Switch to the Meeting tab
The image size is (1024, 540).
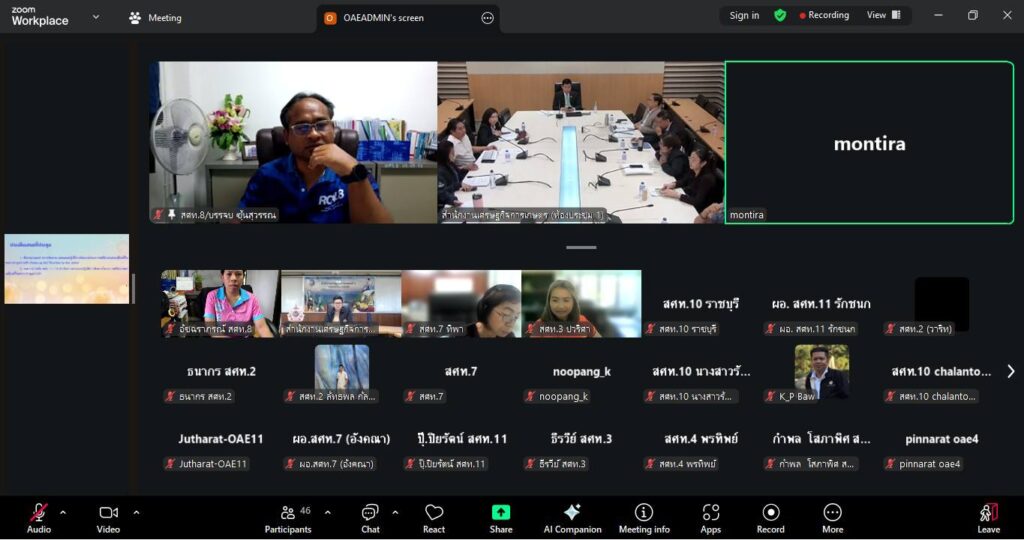(156, 18)
